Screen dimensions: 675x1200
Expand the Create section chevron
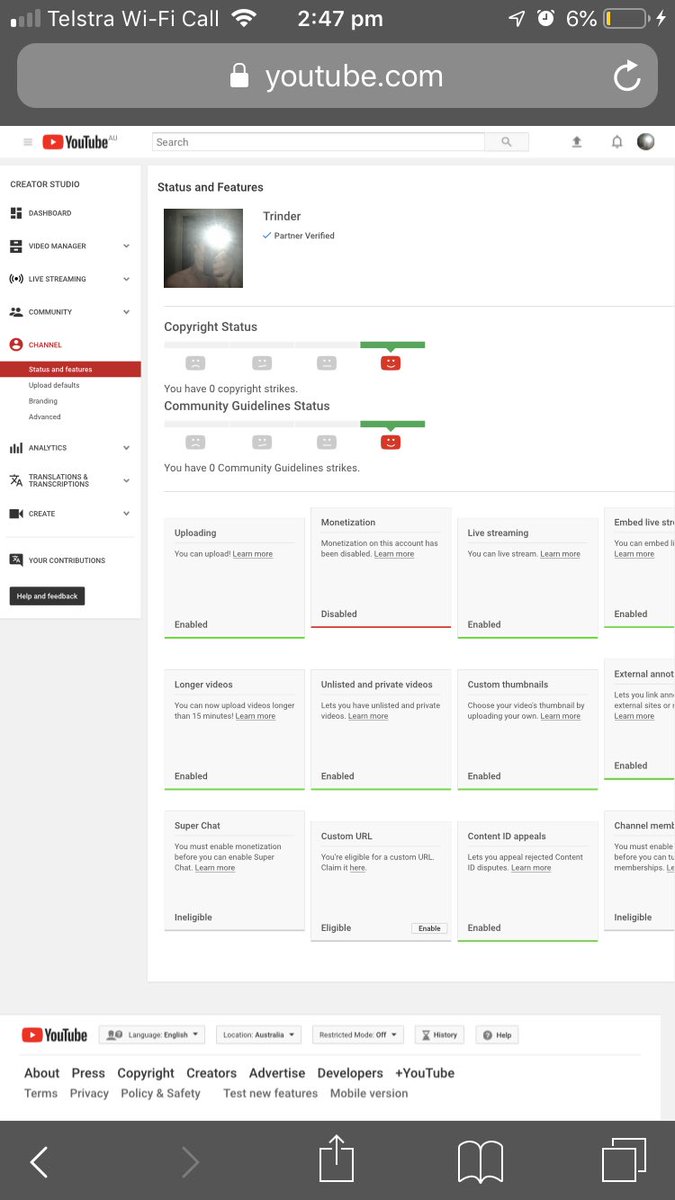click(126, 514)
